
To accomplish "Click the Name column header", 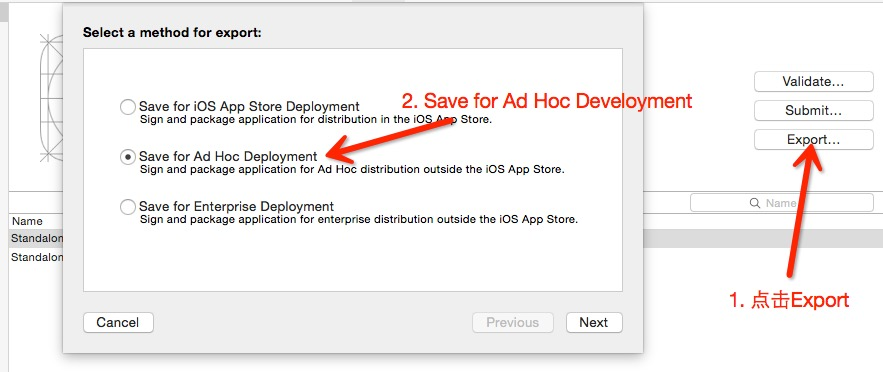I will pos(27,221).
